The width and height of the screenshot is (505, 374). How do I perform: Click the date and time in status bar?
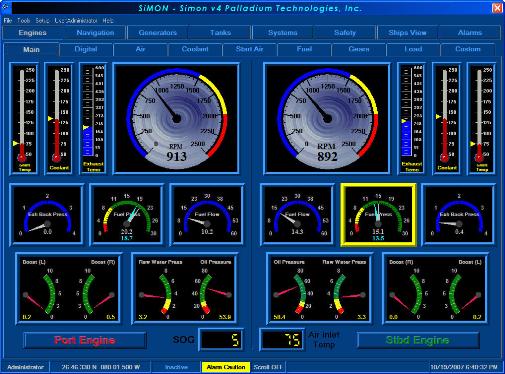[464, 367]
